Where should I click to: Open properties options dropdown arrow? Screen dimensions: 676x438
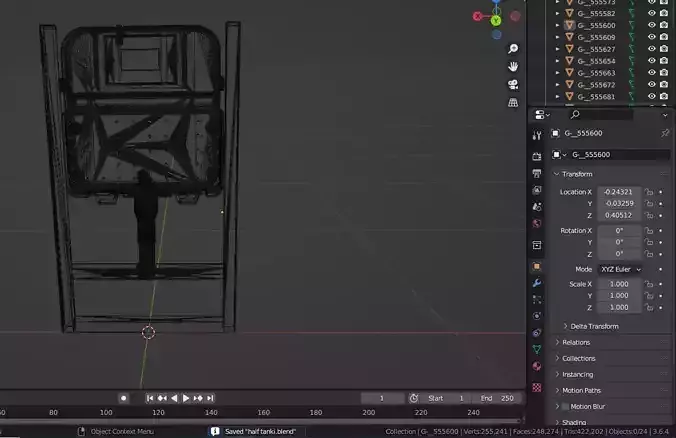(x=665, y=115)
